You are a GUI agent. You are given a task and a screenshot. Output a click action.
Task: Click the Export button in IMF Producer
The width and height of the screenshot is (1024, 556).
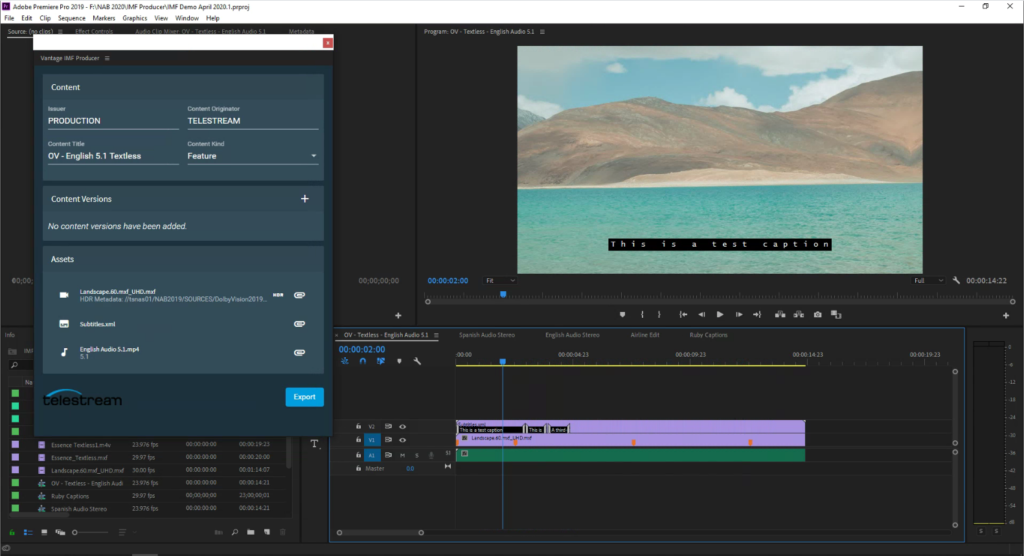pyautogui.click(x=304, y=397)
